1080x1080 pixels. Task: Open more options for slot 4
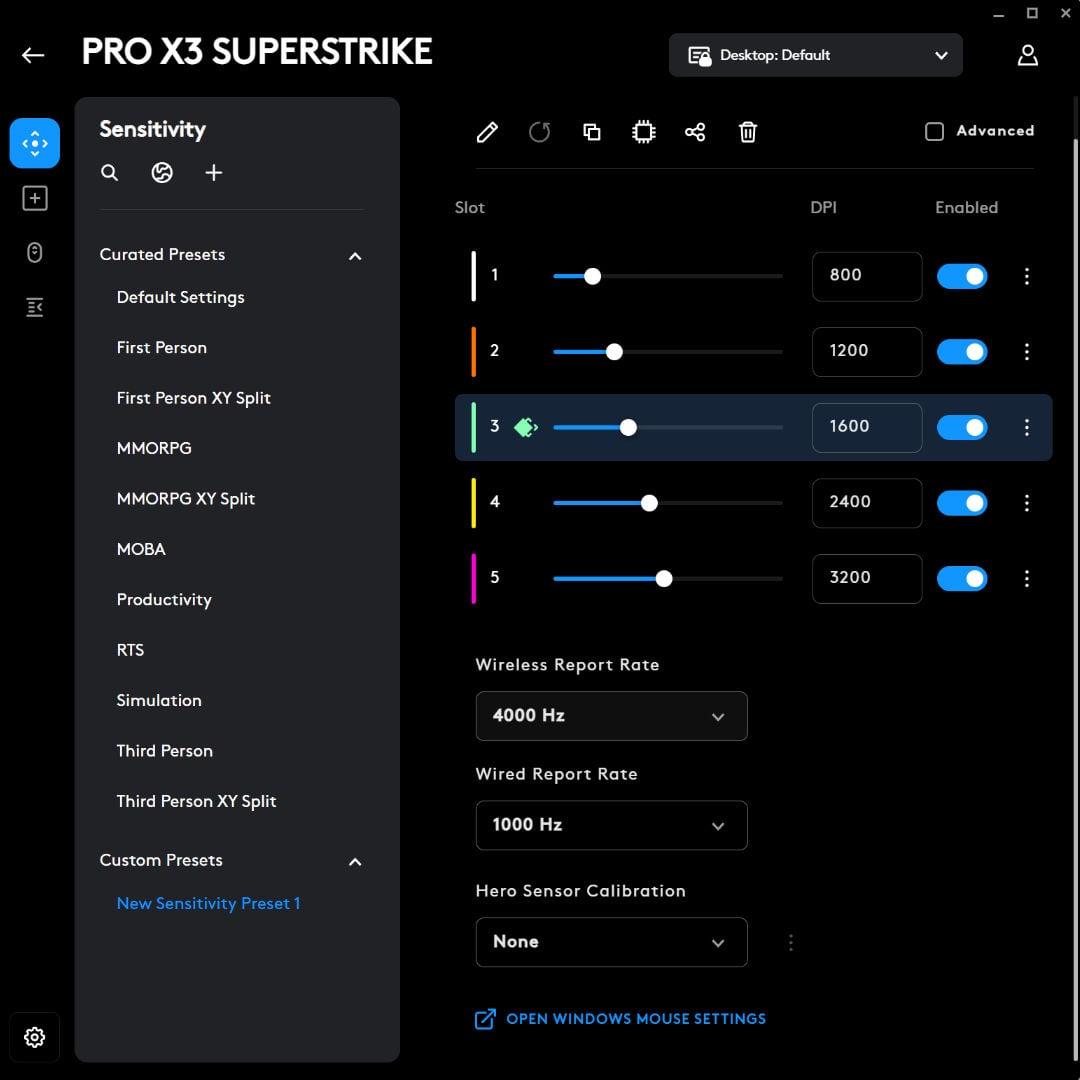(x=1026, y=503)
